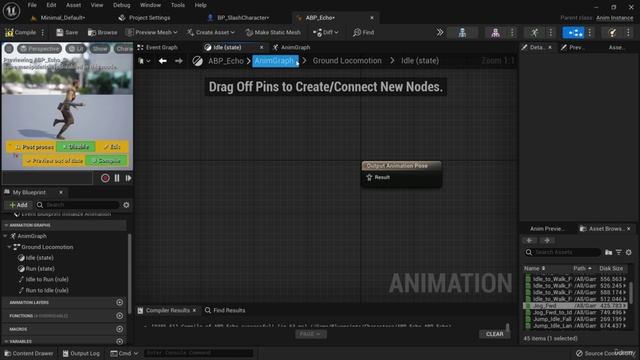Step preview forward one frame

click(x=128, y=178)
